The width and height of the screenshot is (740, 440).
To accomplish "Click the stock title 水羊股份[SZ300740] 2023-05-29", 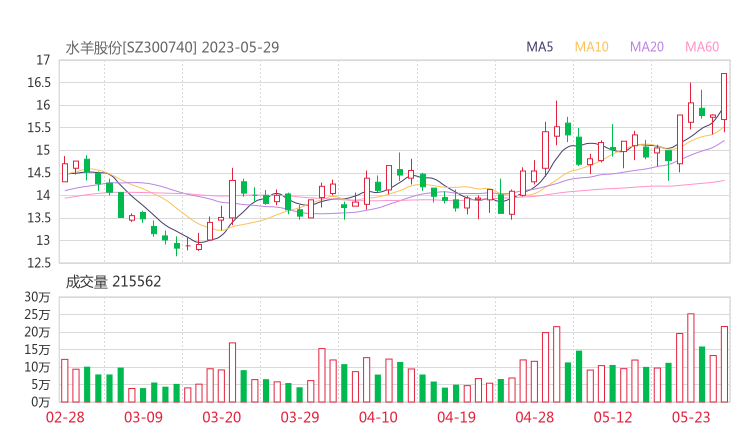I will point(172,47).
